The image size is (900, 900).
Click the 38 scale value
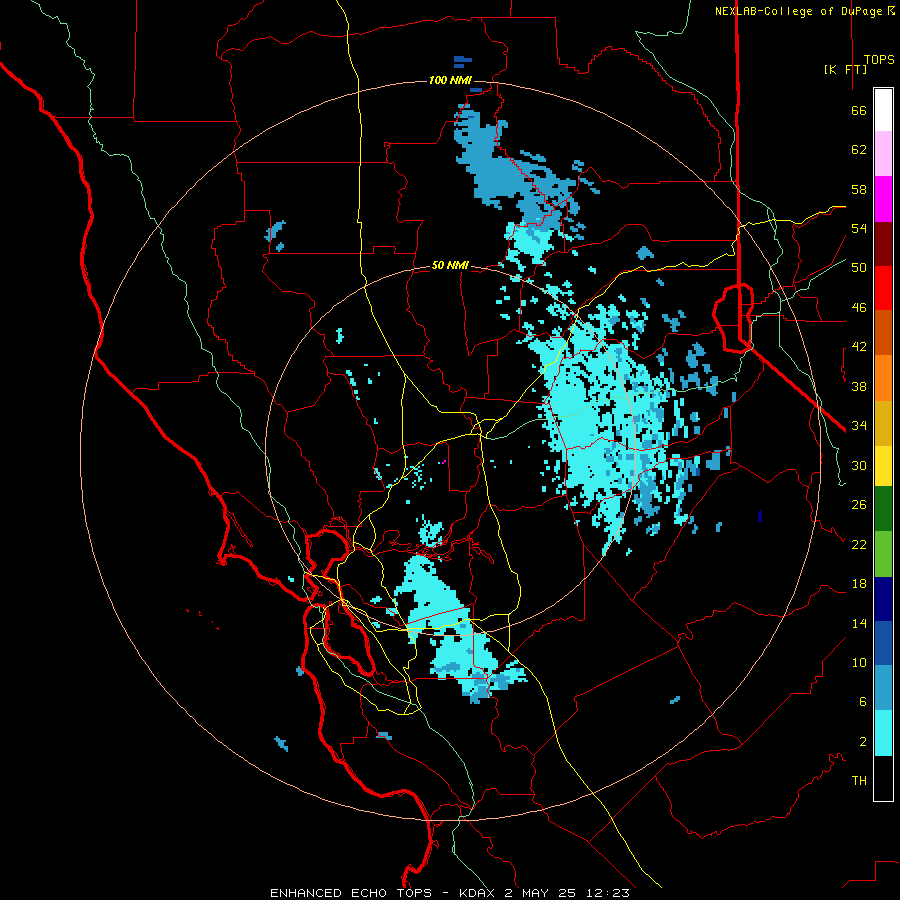pyautogui.click(x=859, y=386)
